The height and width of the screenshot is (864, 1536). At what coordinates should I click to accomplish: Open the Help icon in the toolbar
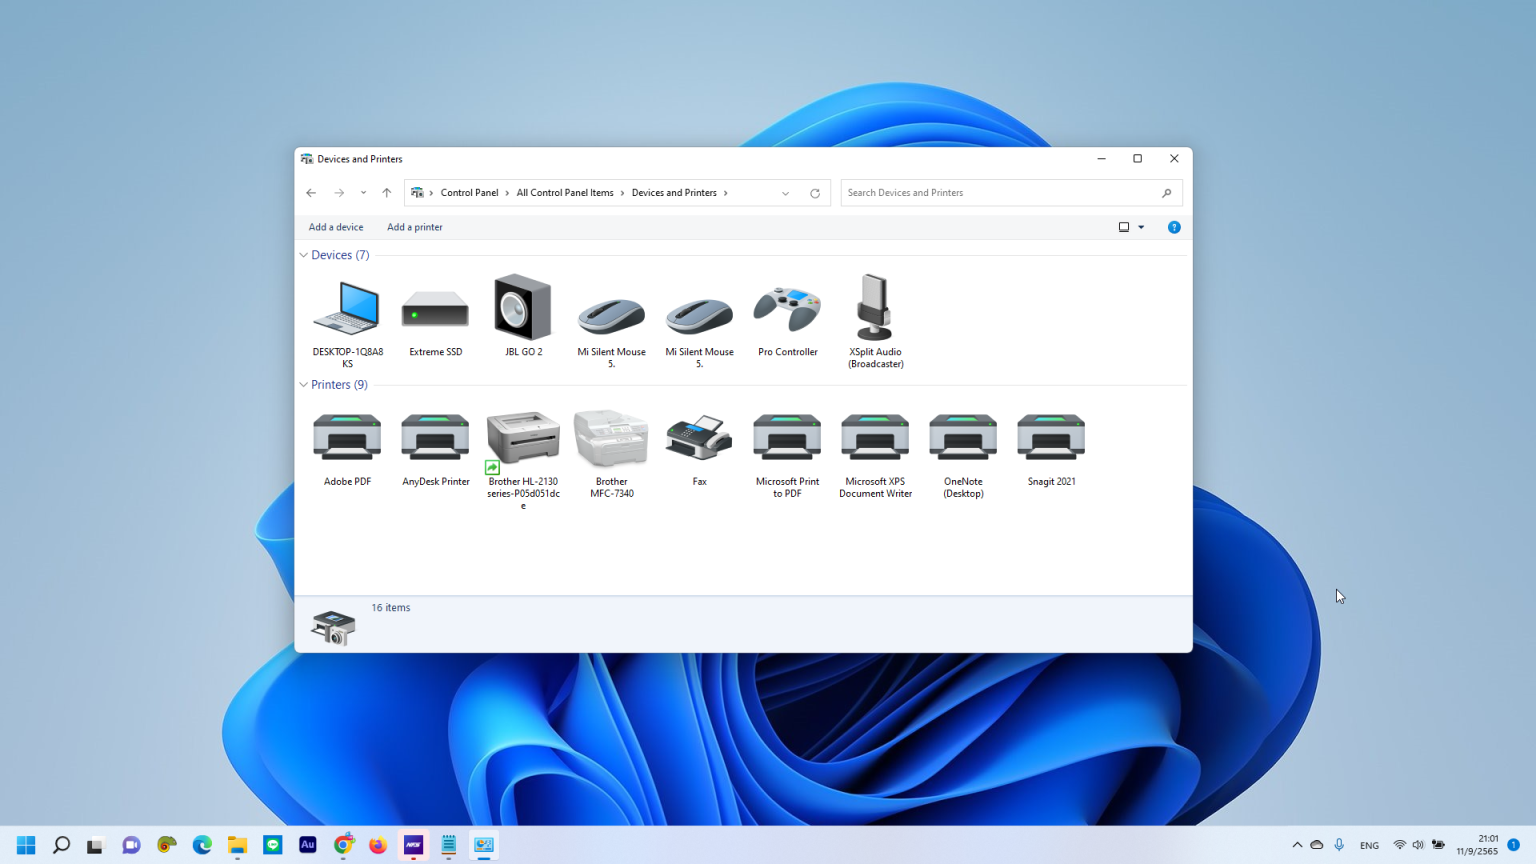click(x=1174, y=227)
